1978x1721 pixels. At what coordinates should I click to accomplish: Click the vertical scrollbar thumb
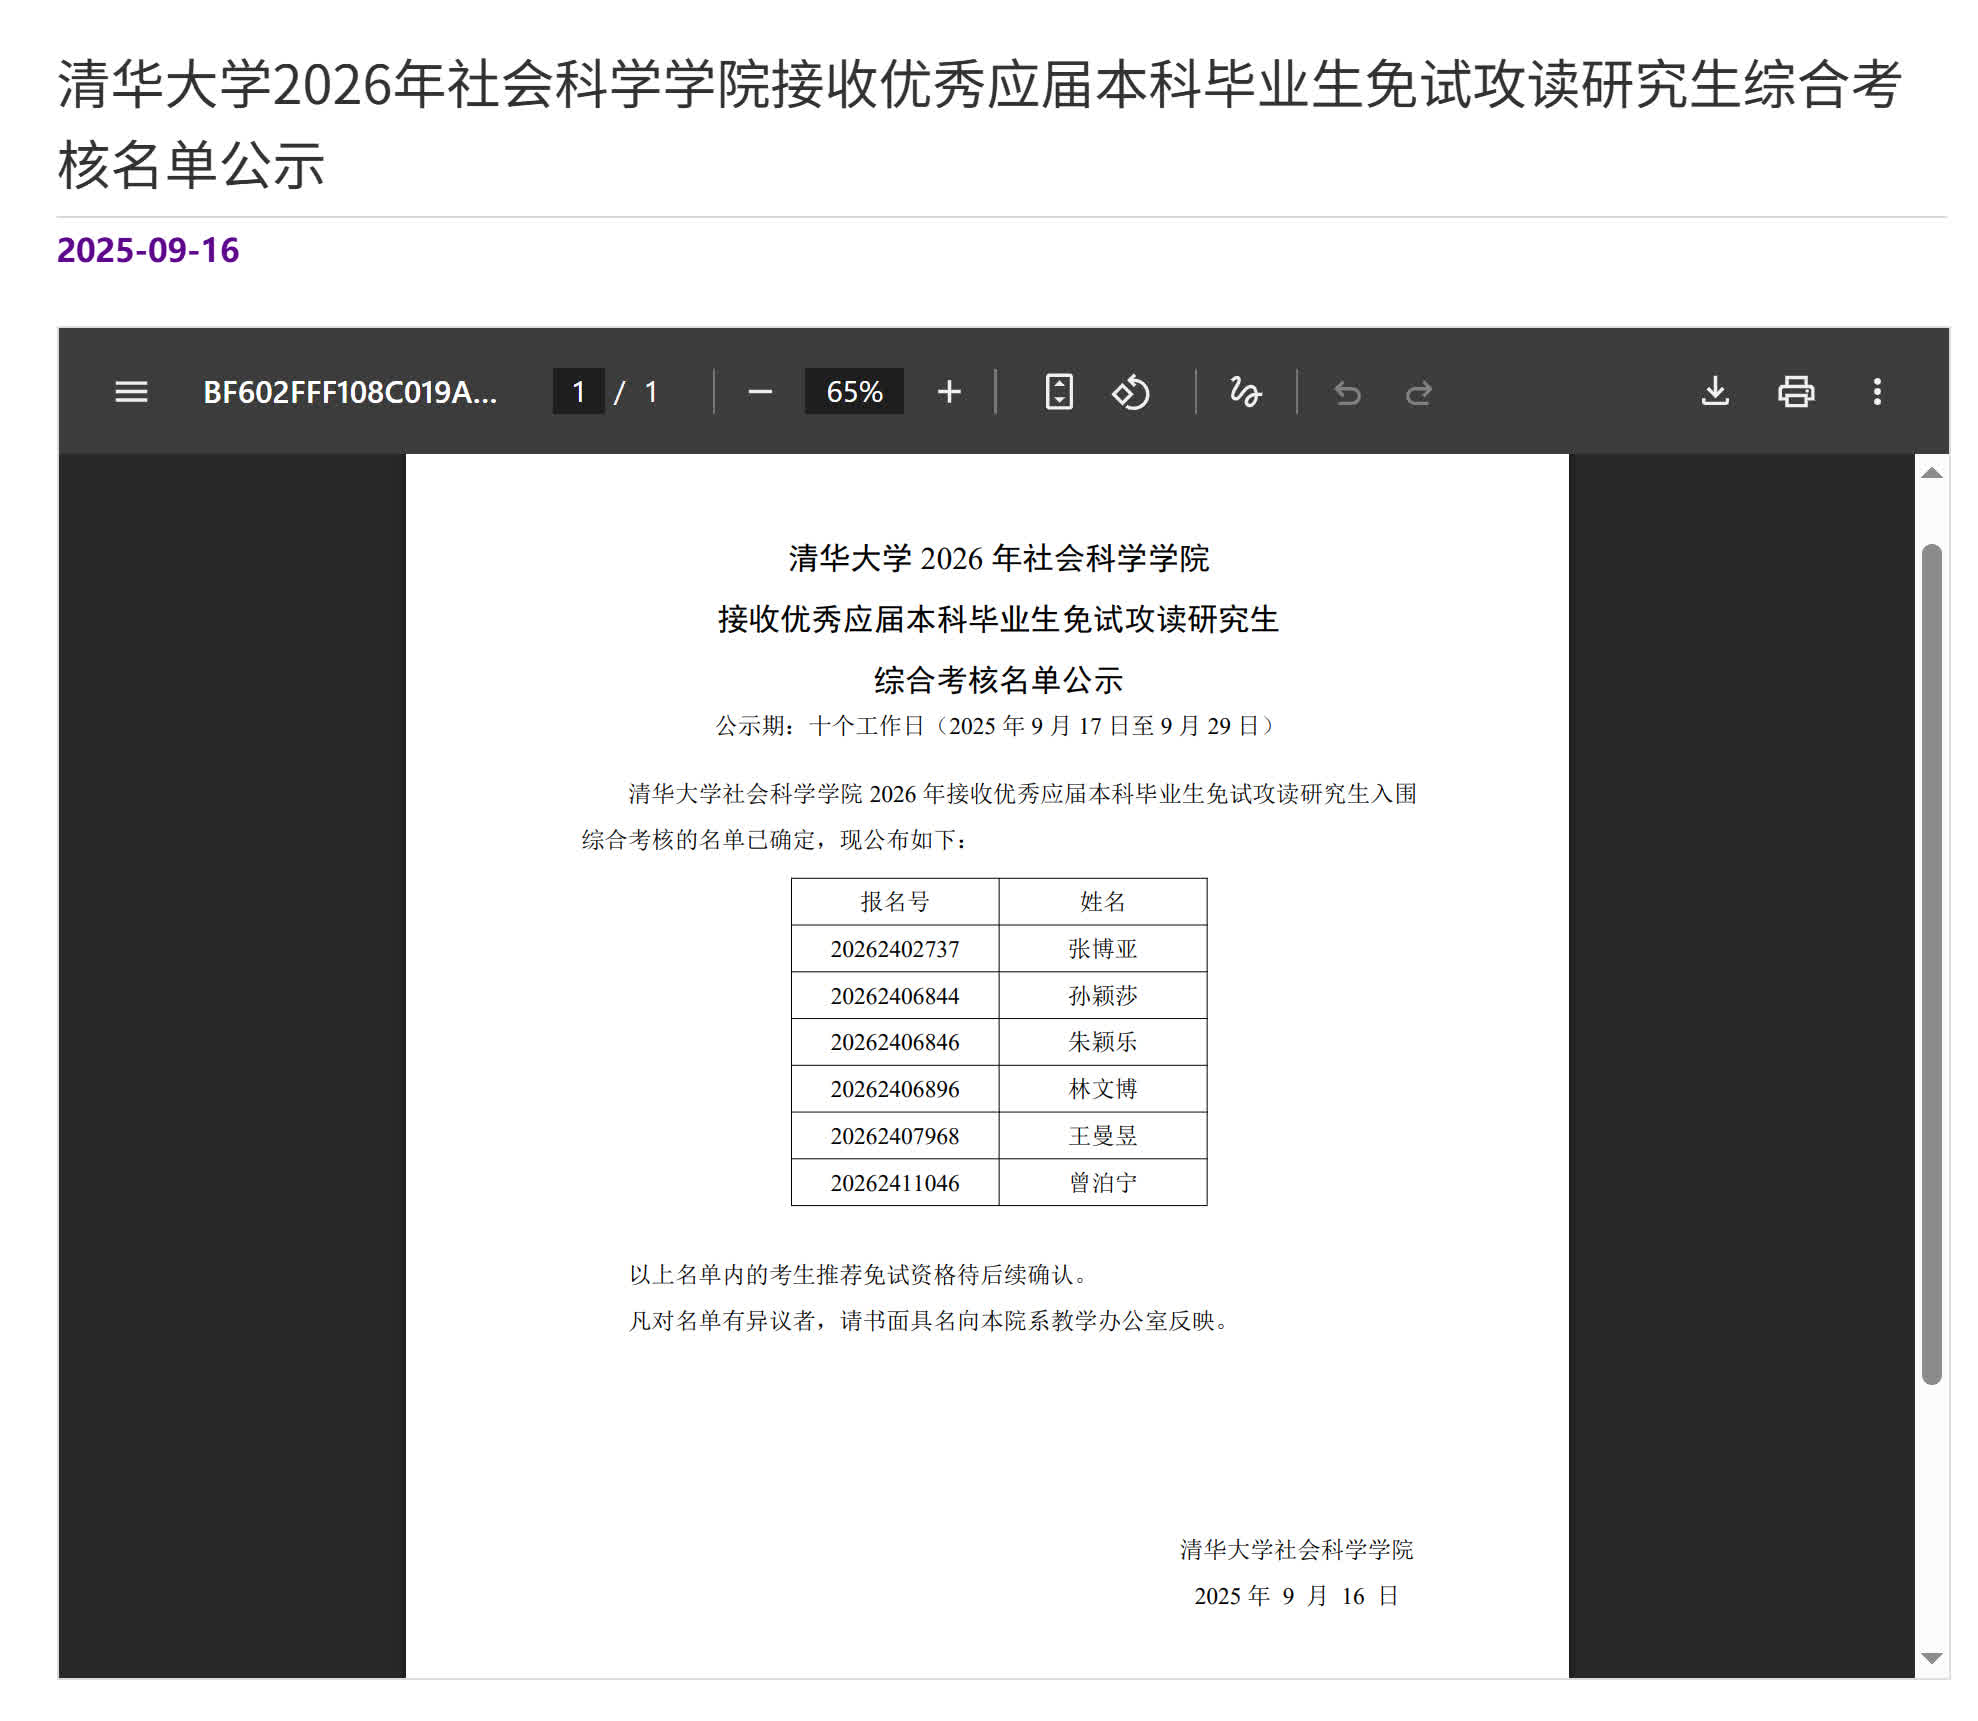[x=1932, y=960]
